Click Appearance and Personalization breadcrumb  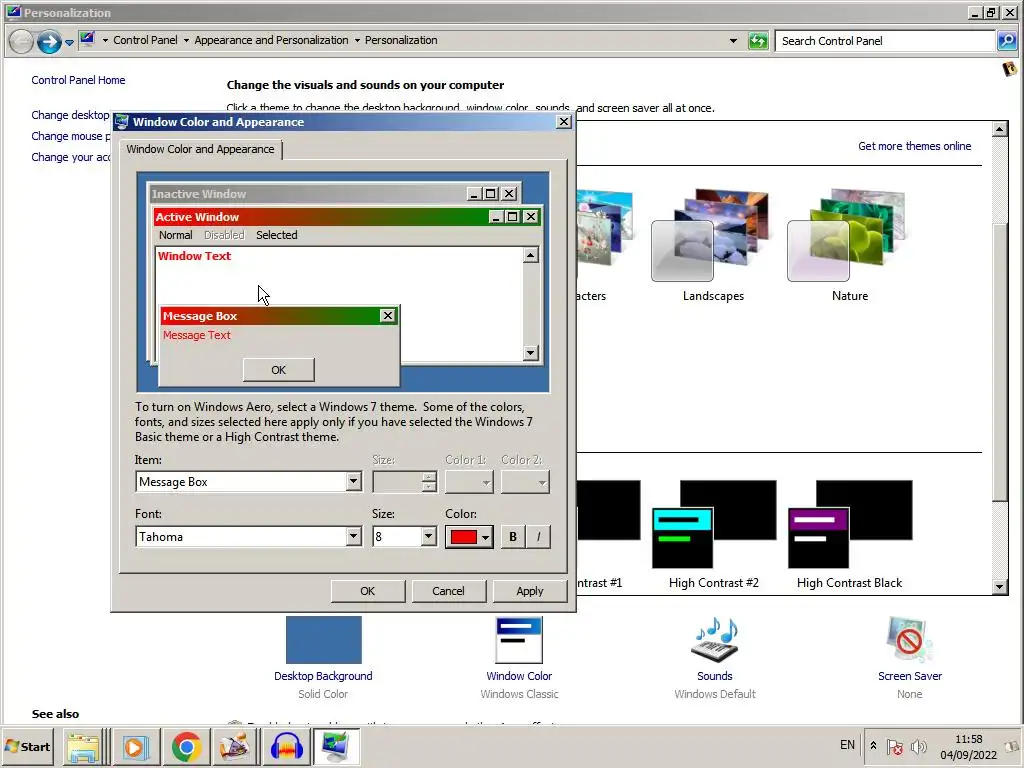271,40
